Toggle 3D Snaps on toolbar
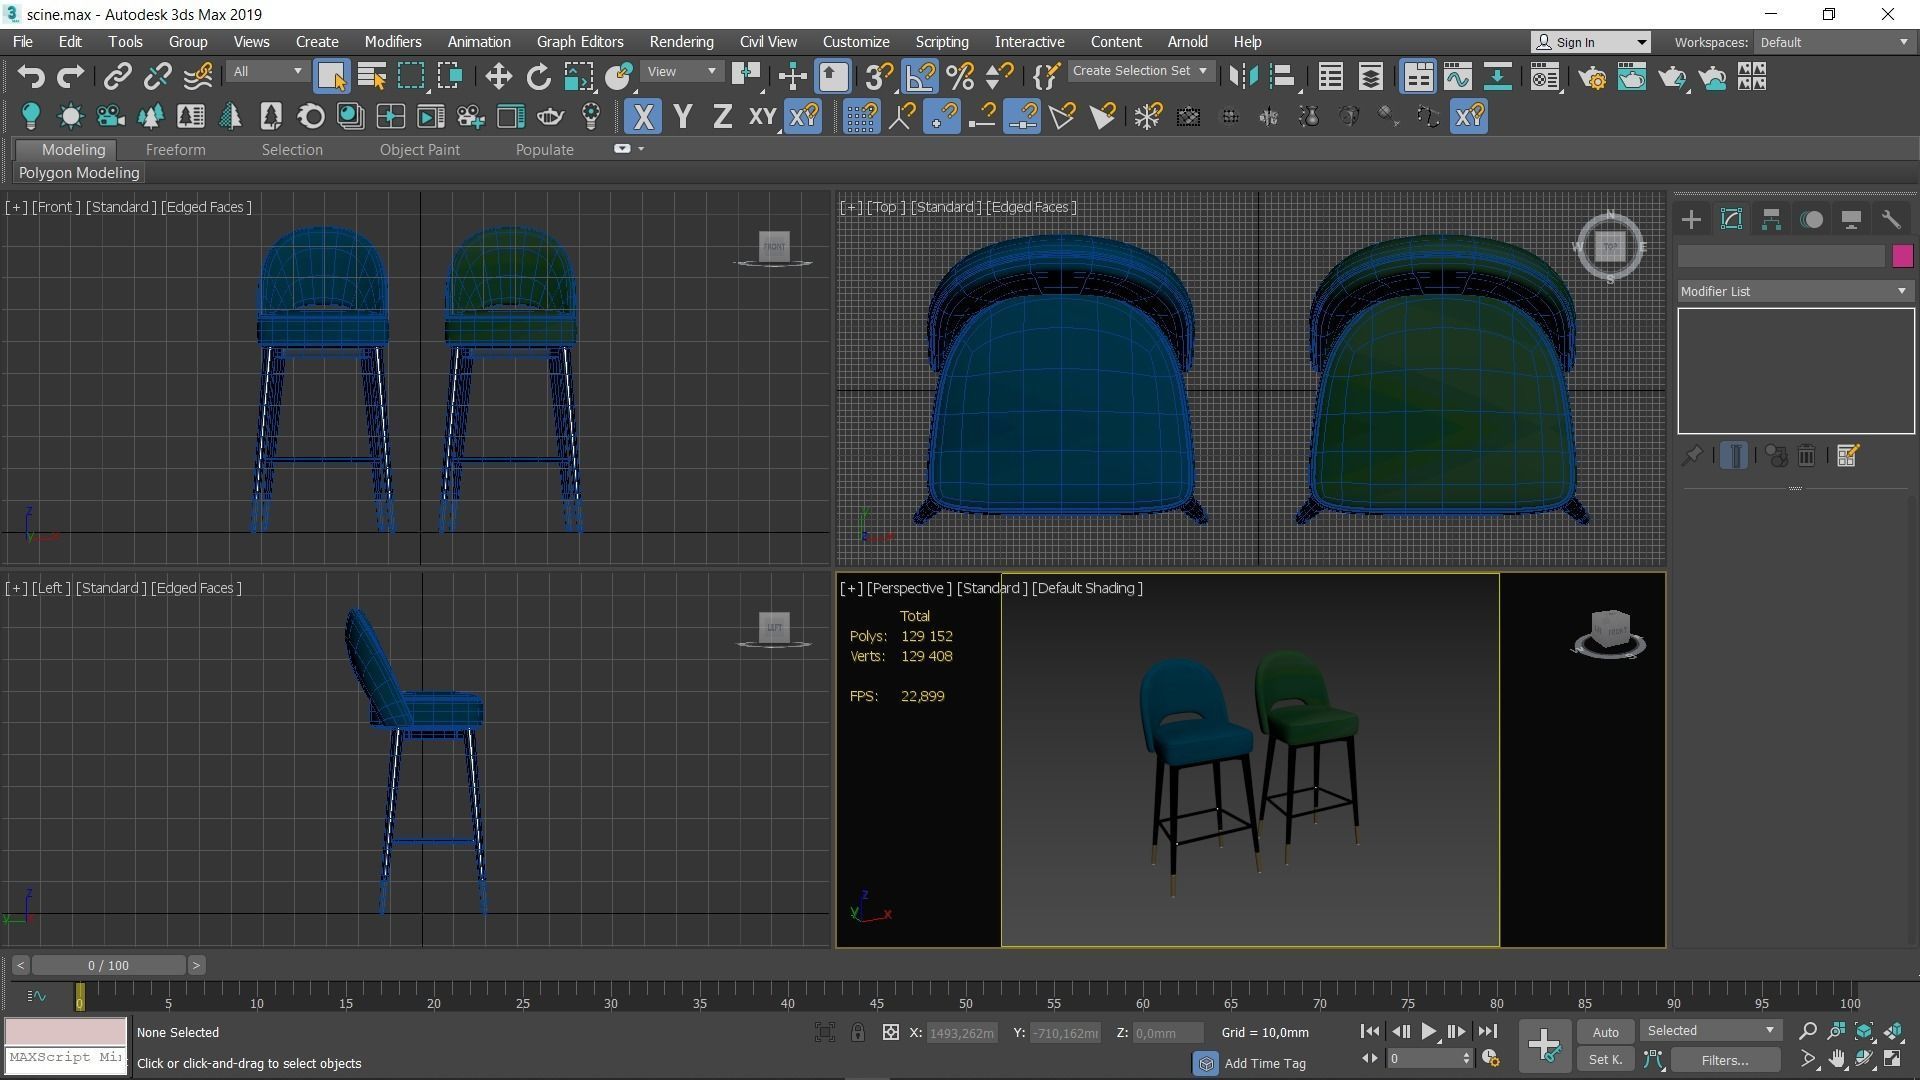 tap(879, 77)
